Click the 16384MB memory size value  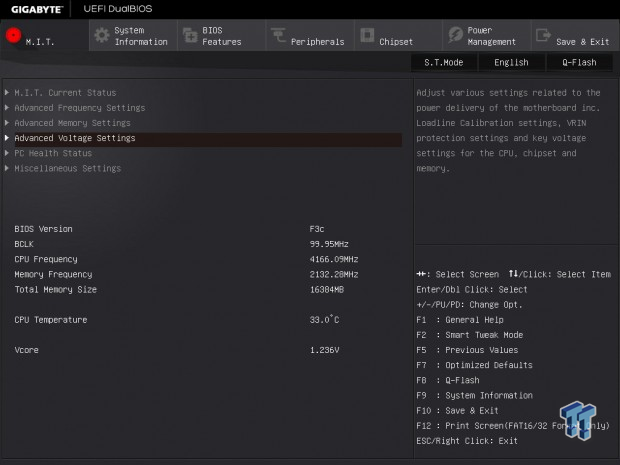coord(327,289)
